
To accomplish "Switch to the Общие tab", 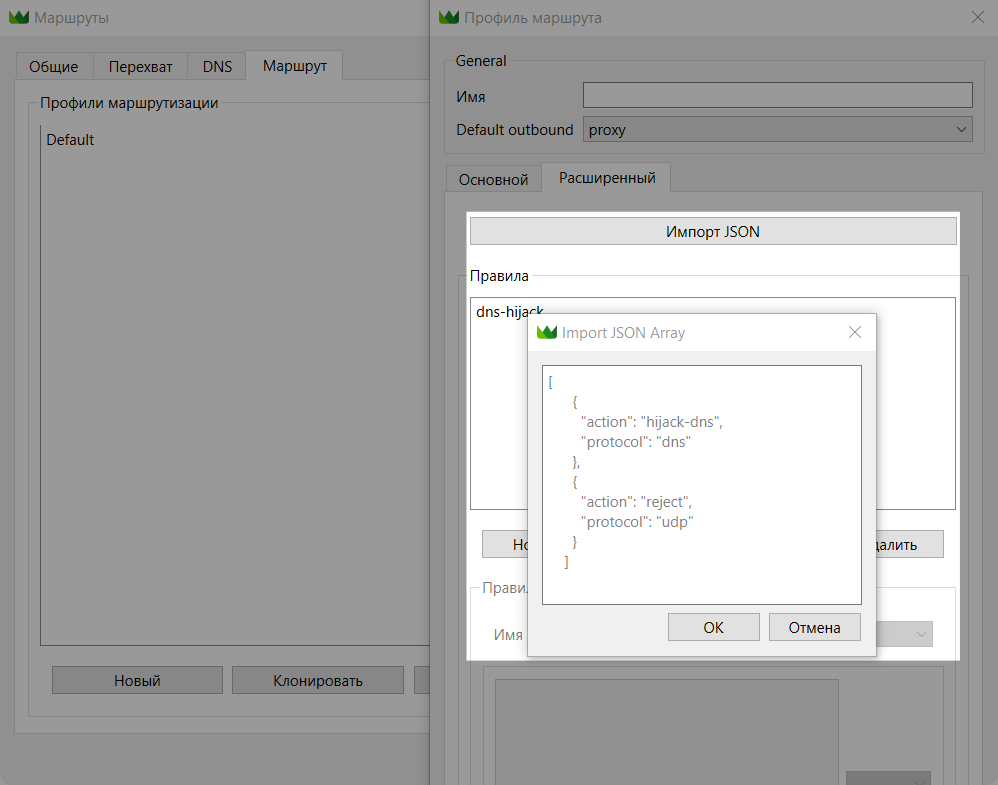I will (x=54, y=67).
